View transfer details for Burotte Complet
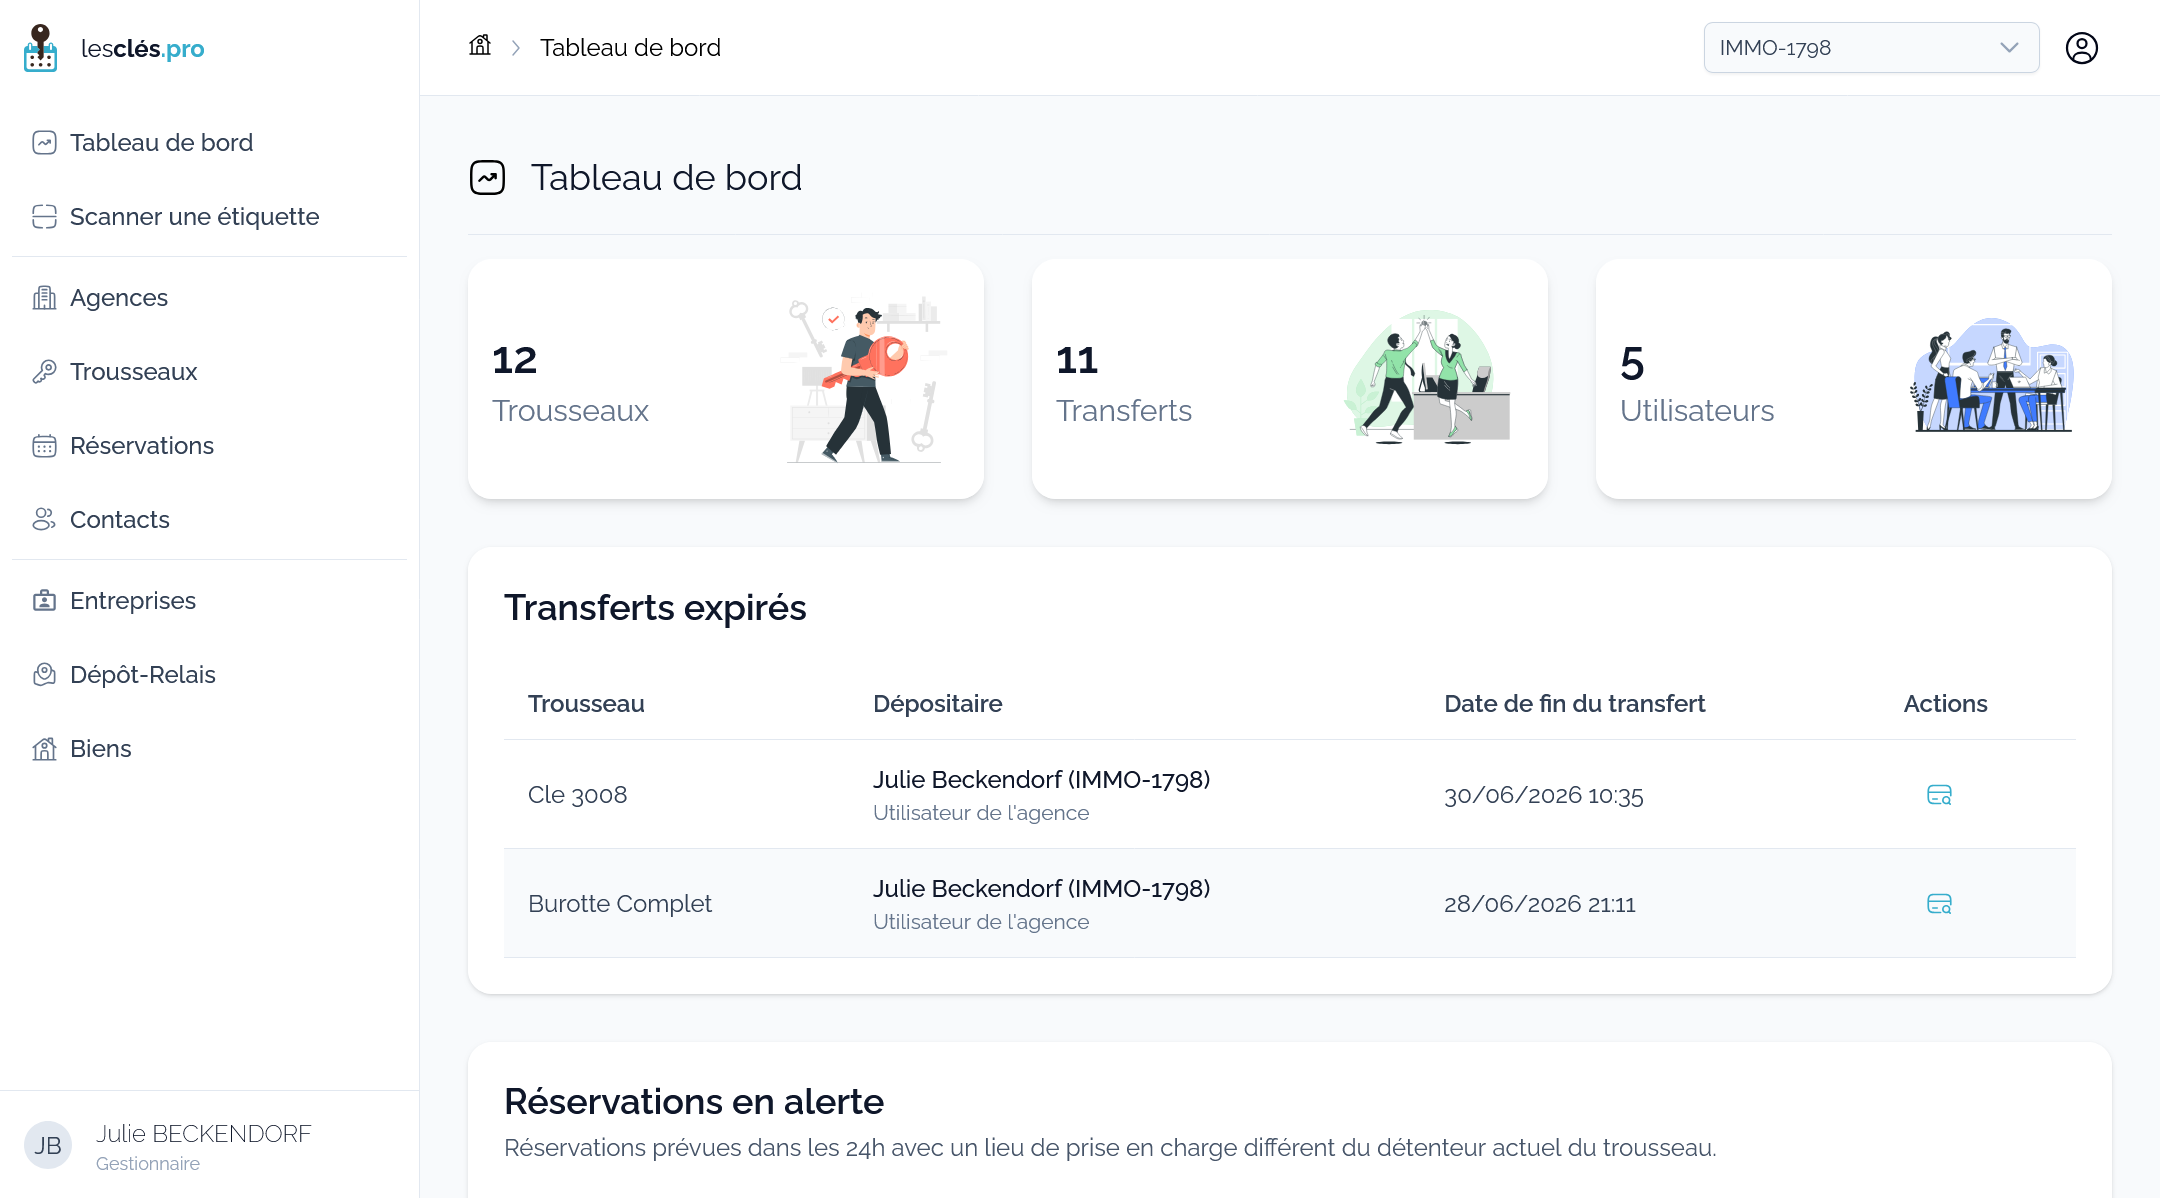2160x1198 pixels. tap(1939, 904)
